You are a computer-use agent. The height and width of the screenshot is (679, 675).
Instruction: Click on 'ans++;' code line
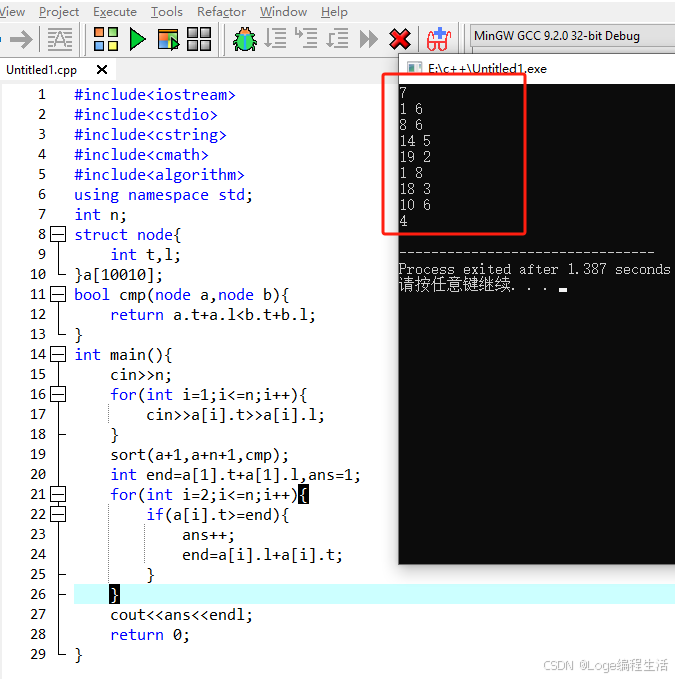coord(208,535)
